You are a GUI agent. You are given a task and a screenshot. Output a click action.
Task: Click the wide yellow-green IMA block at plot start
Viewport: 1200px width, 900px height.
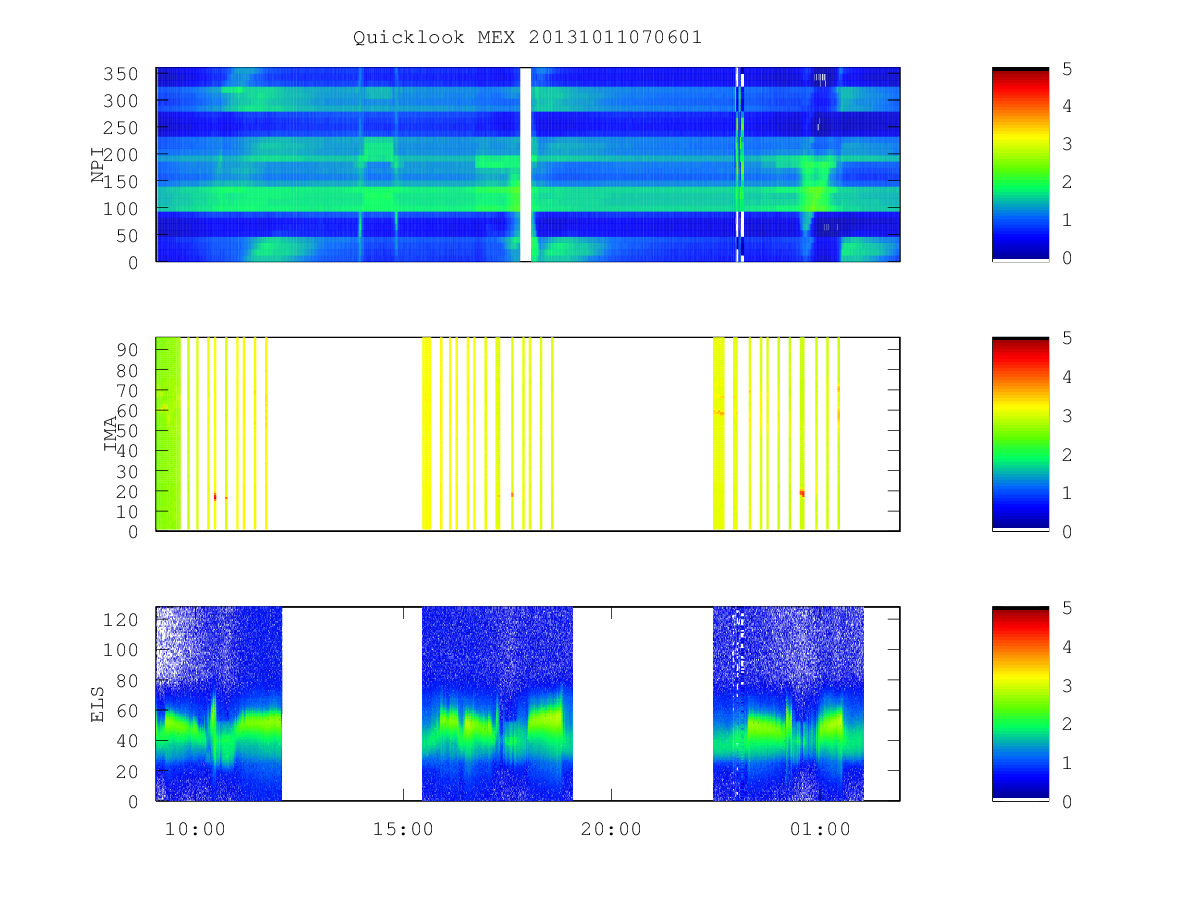[168, 434]
